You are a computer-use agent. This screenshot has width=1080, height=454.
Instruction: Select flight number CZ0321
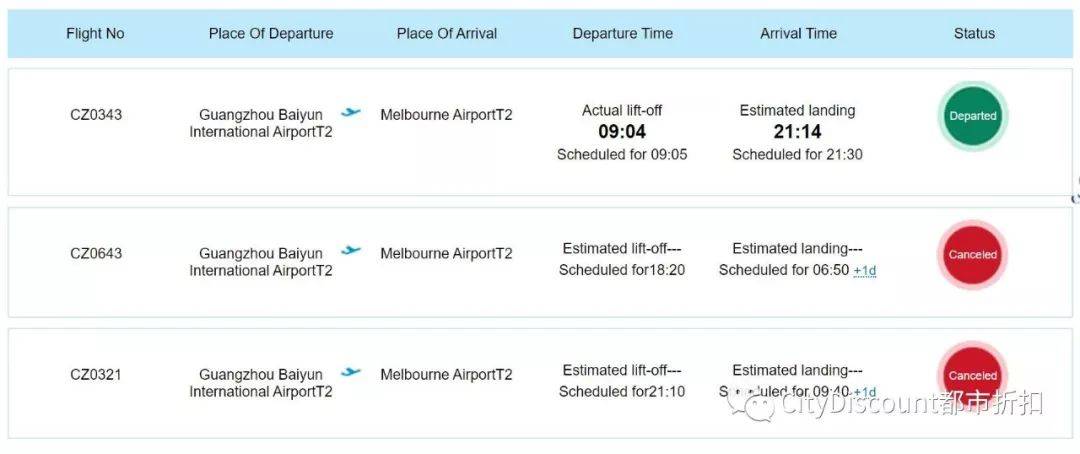coord(96,374)
